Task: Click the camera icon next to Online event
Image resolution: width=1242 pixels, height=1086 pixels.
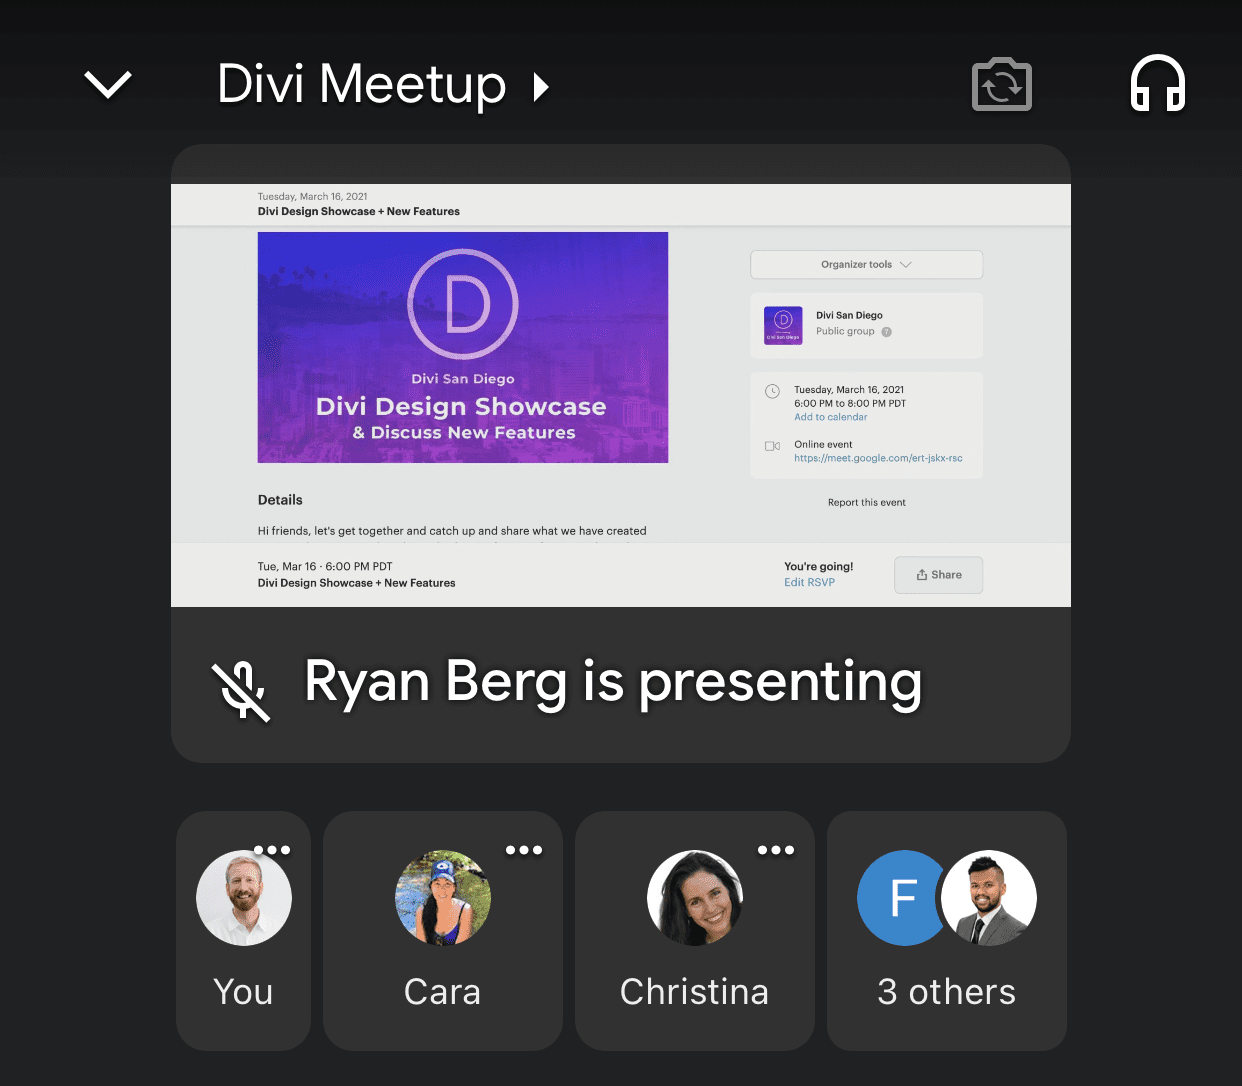Action: click(771, 446)
